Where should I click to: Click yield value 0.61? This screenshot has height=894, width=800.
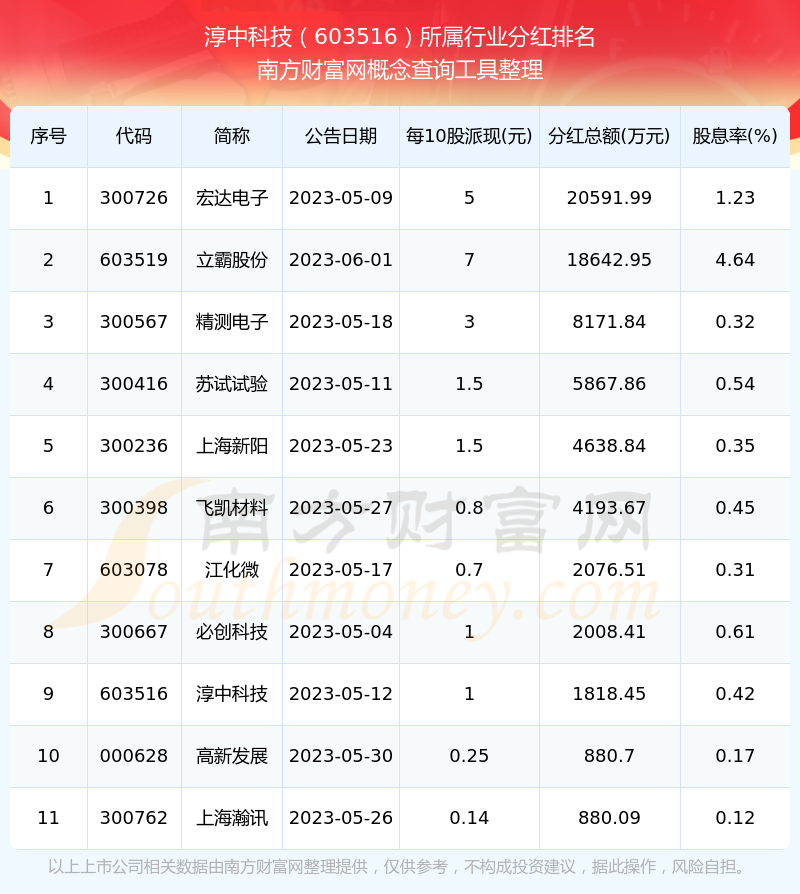pos(735,632)
